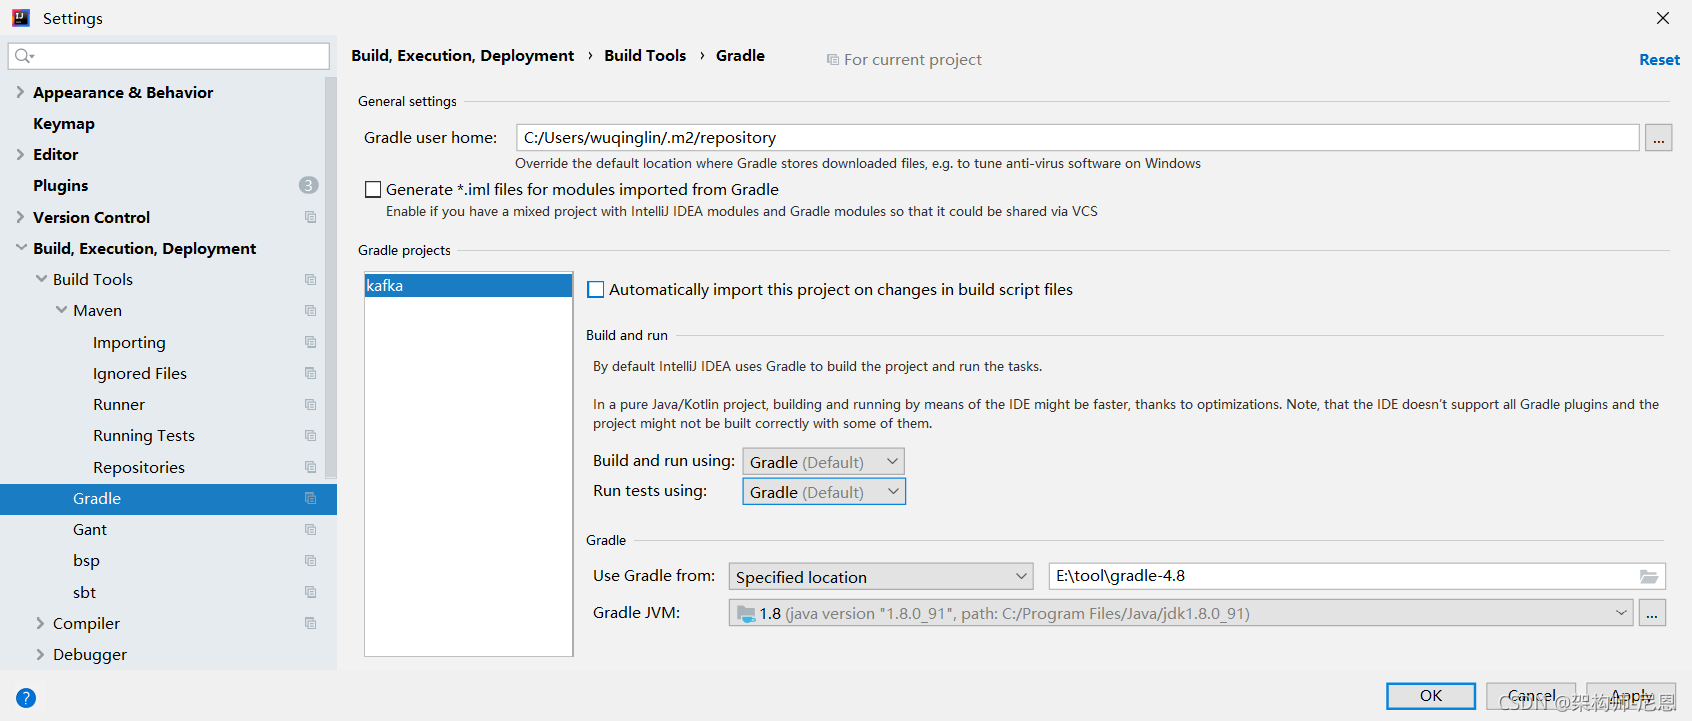Select Runner under Maven
Viewport: 1692px width, 721px height.
(x=119, y=404)
